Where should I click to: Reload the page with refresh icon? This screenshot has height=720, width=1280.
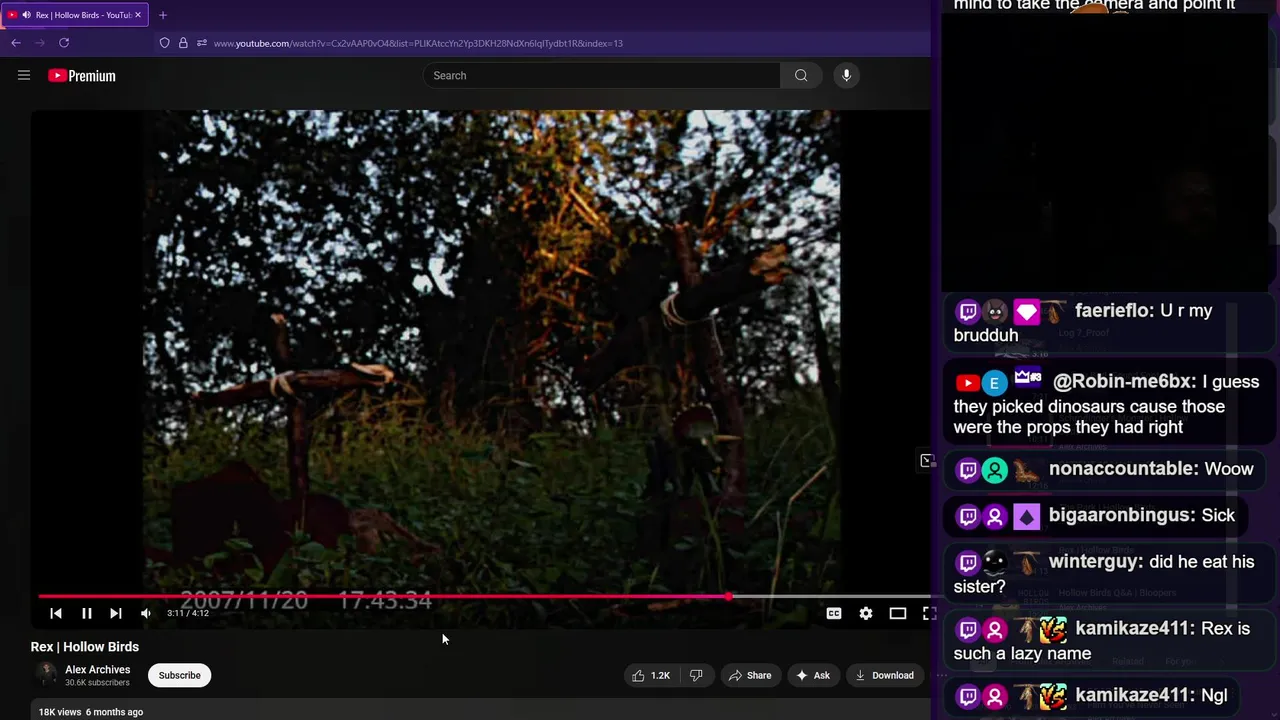pos(64,43)
